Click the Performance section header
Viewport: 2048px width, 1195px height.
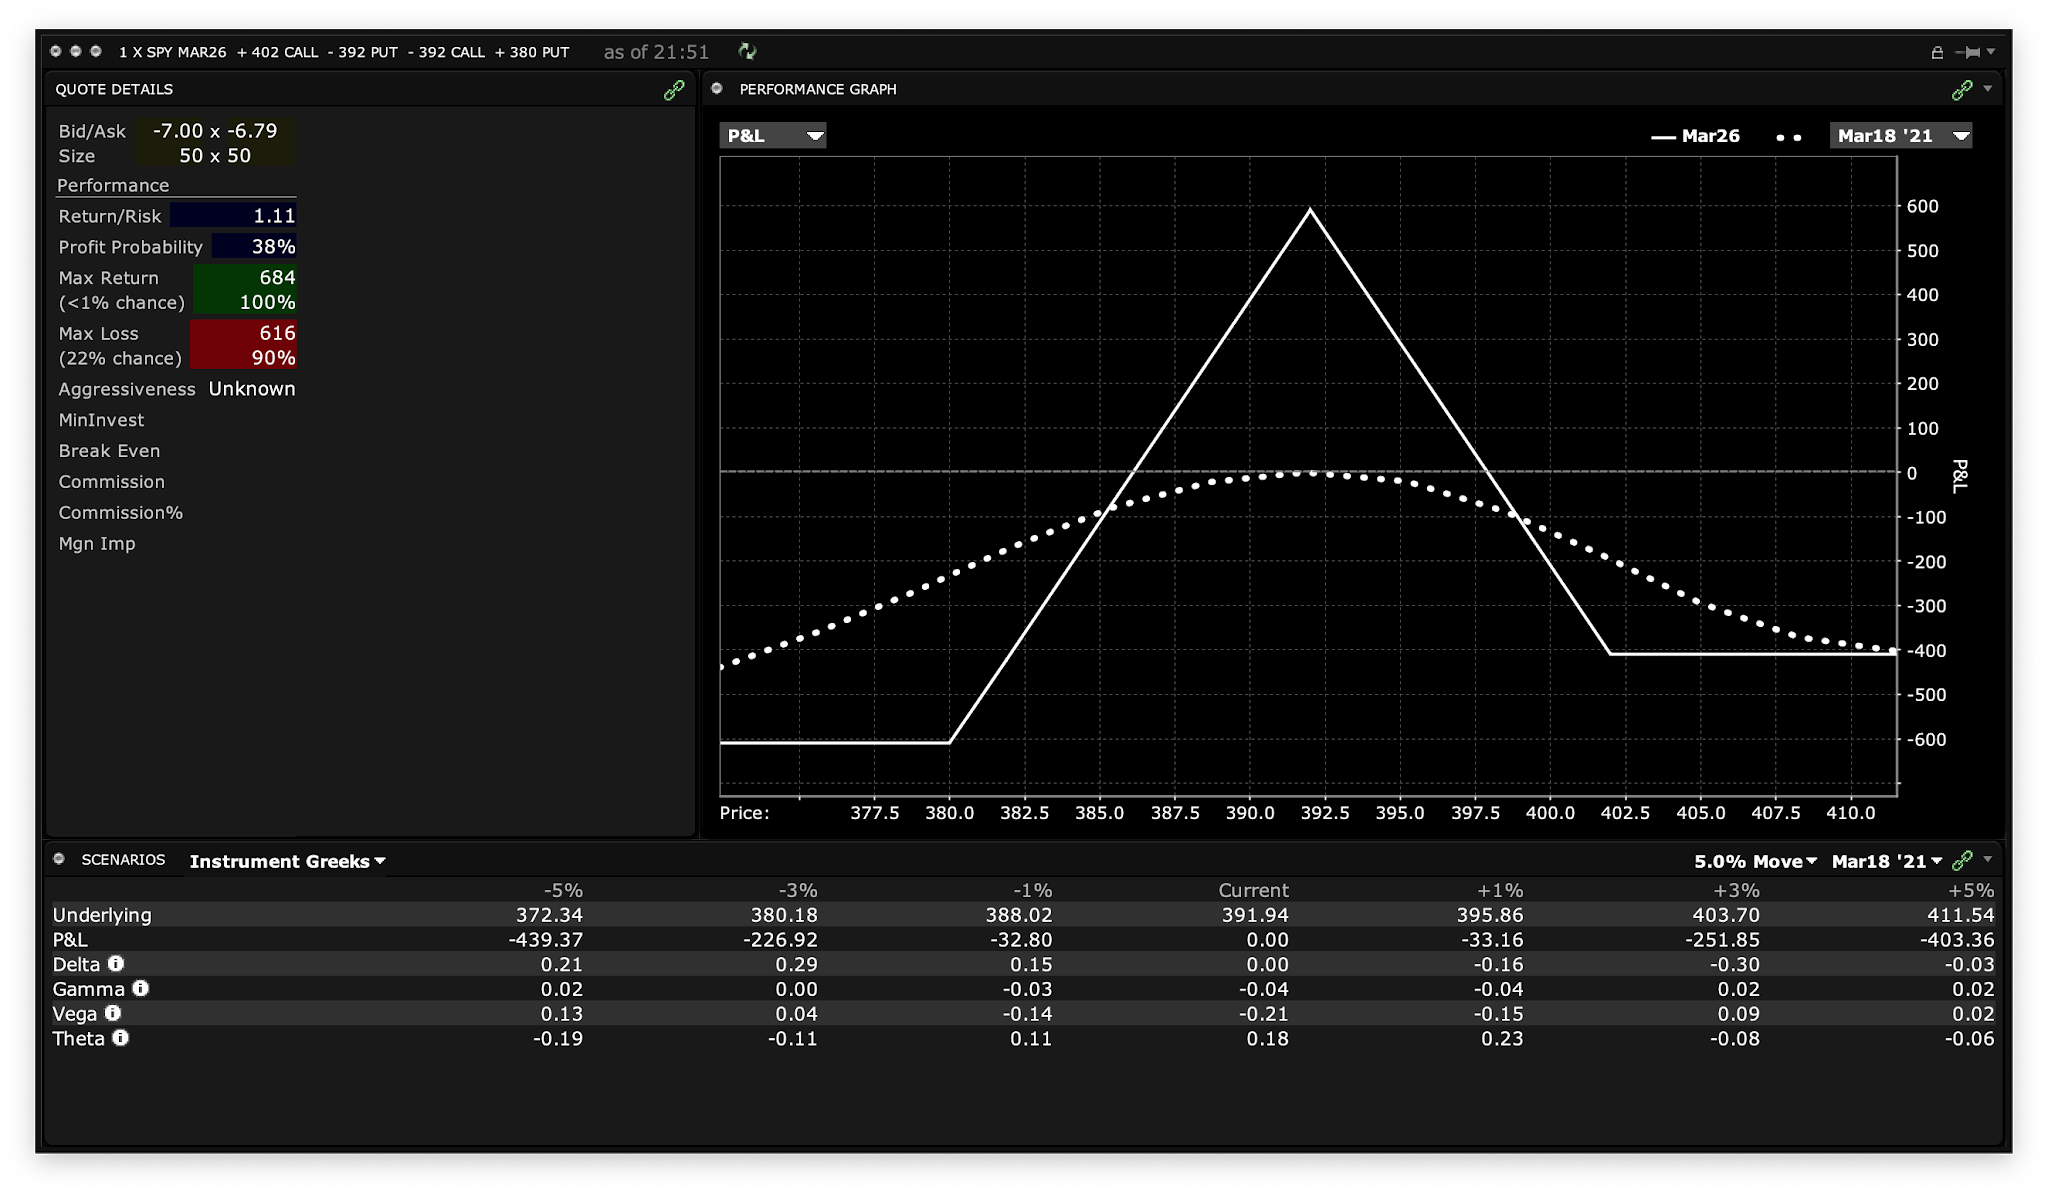coord(113,186)
